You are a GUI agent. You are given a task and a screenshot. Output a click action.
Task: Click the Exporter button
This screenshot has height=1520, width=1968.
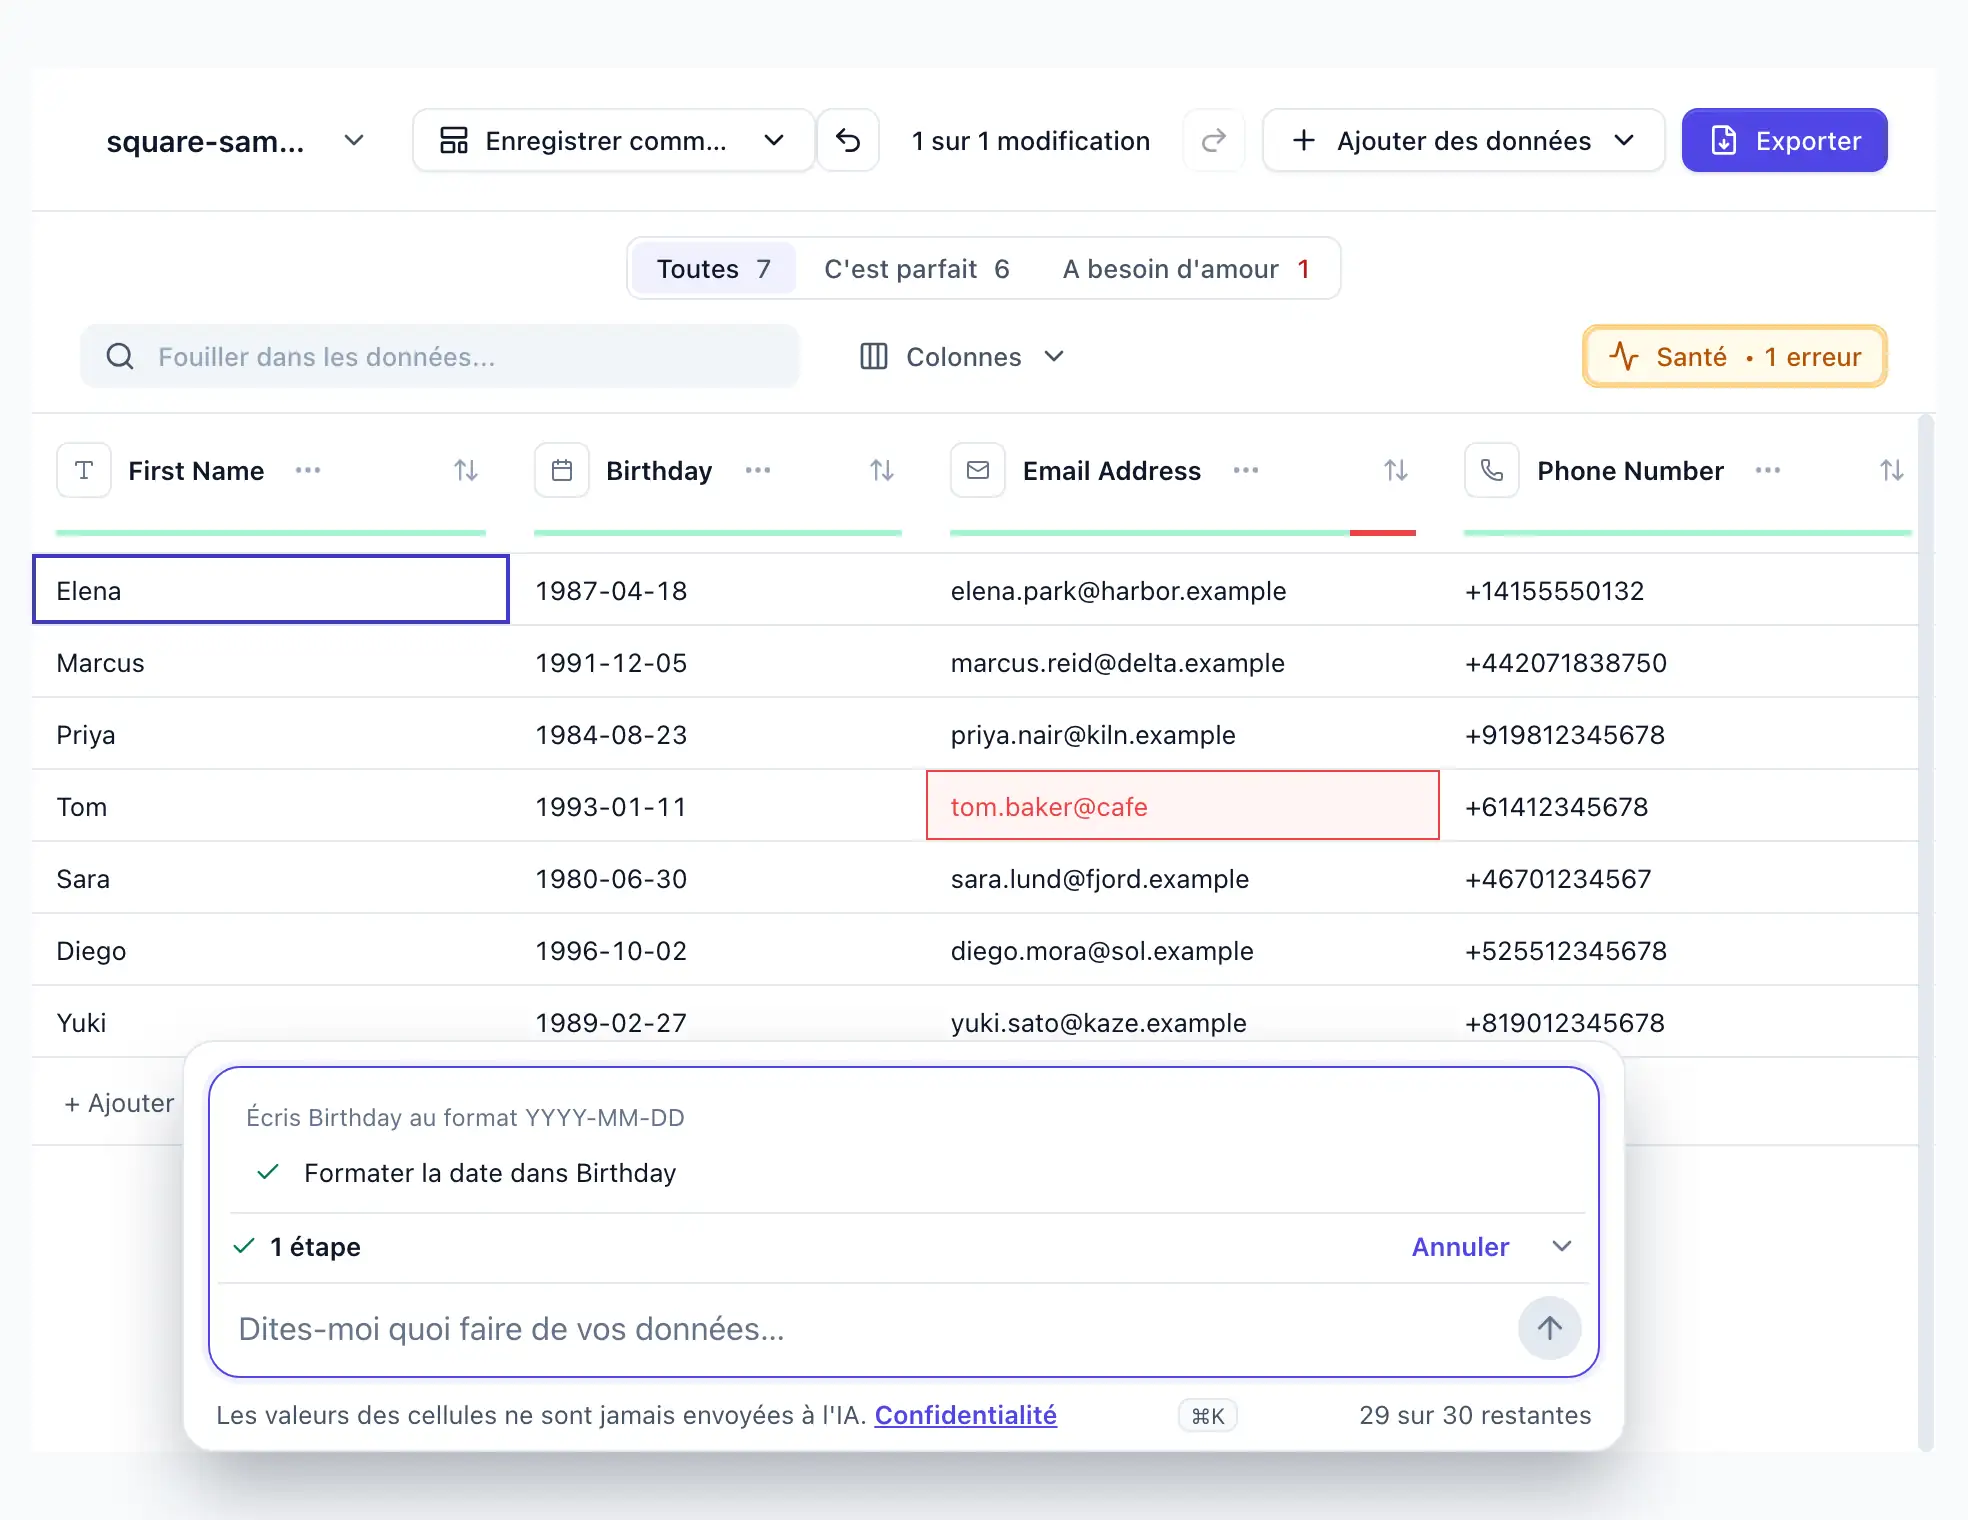pos(1784,141)
